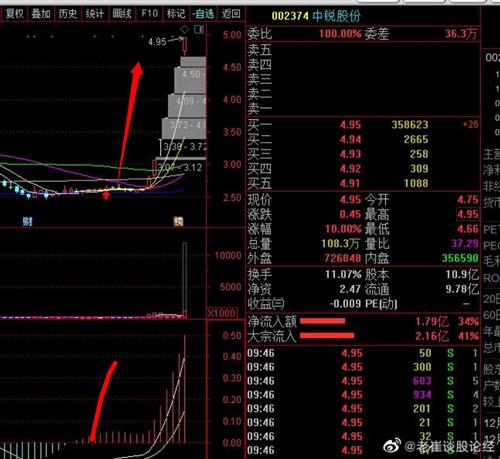The image size is (500, 459).
Task: Click the 流通 value 9.78亿
Action: 462,289
